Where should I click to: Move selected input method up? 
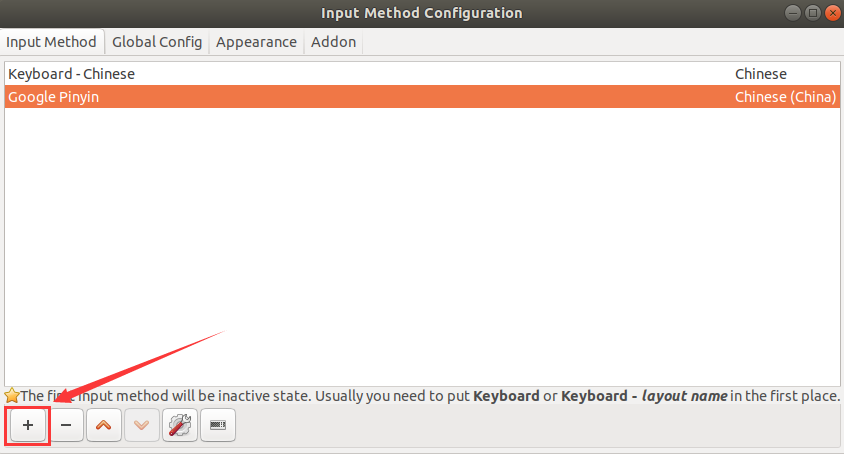click(103, 425)
